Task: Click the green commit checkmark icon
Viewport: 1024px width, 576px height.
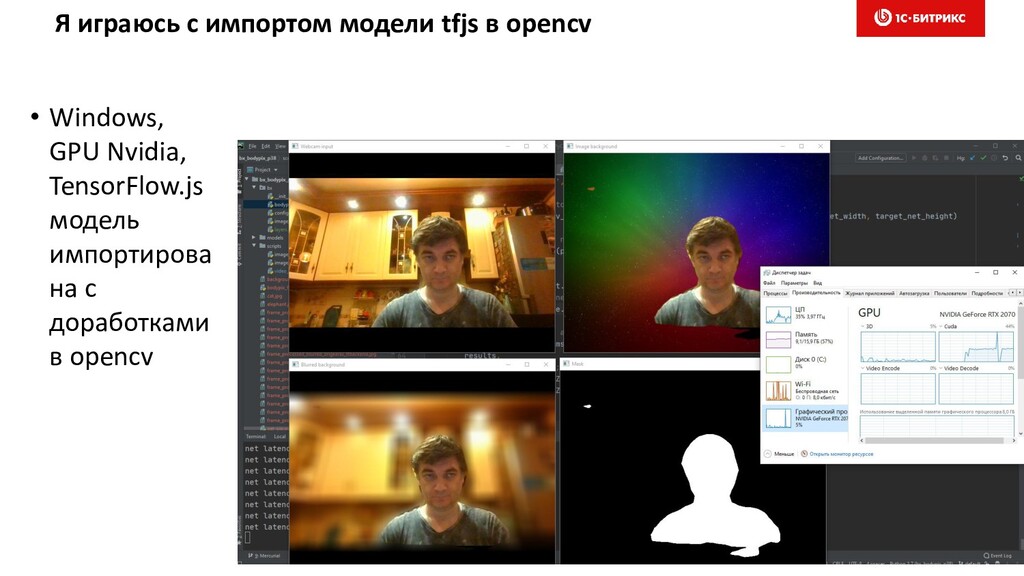Action: click(x=983, y=158)
